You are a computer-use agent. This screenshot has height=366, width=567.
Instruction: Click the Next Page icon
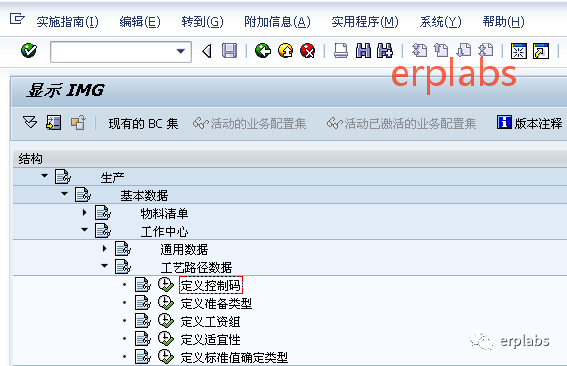pos(464,50)
